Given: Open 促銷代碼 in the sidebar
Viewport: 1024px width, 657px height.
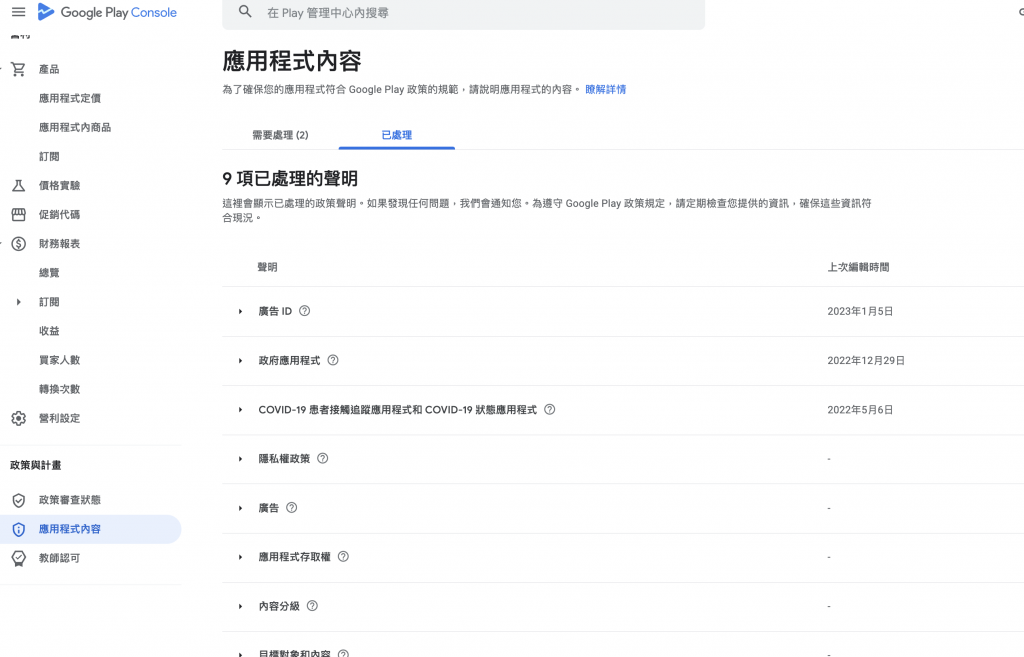Looking at the screenshot, I should coord(59,214).
